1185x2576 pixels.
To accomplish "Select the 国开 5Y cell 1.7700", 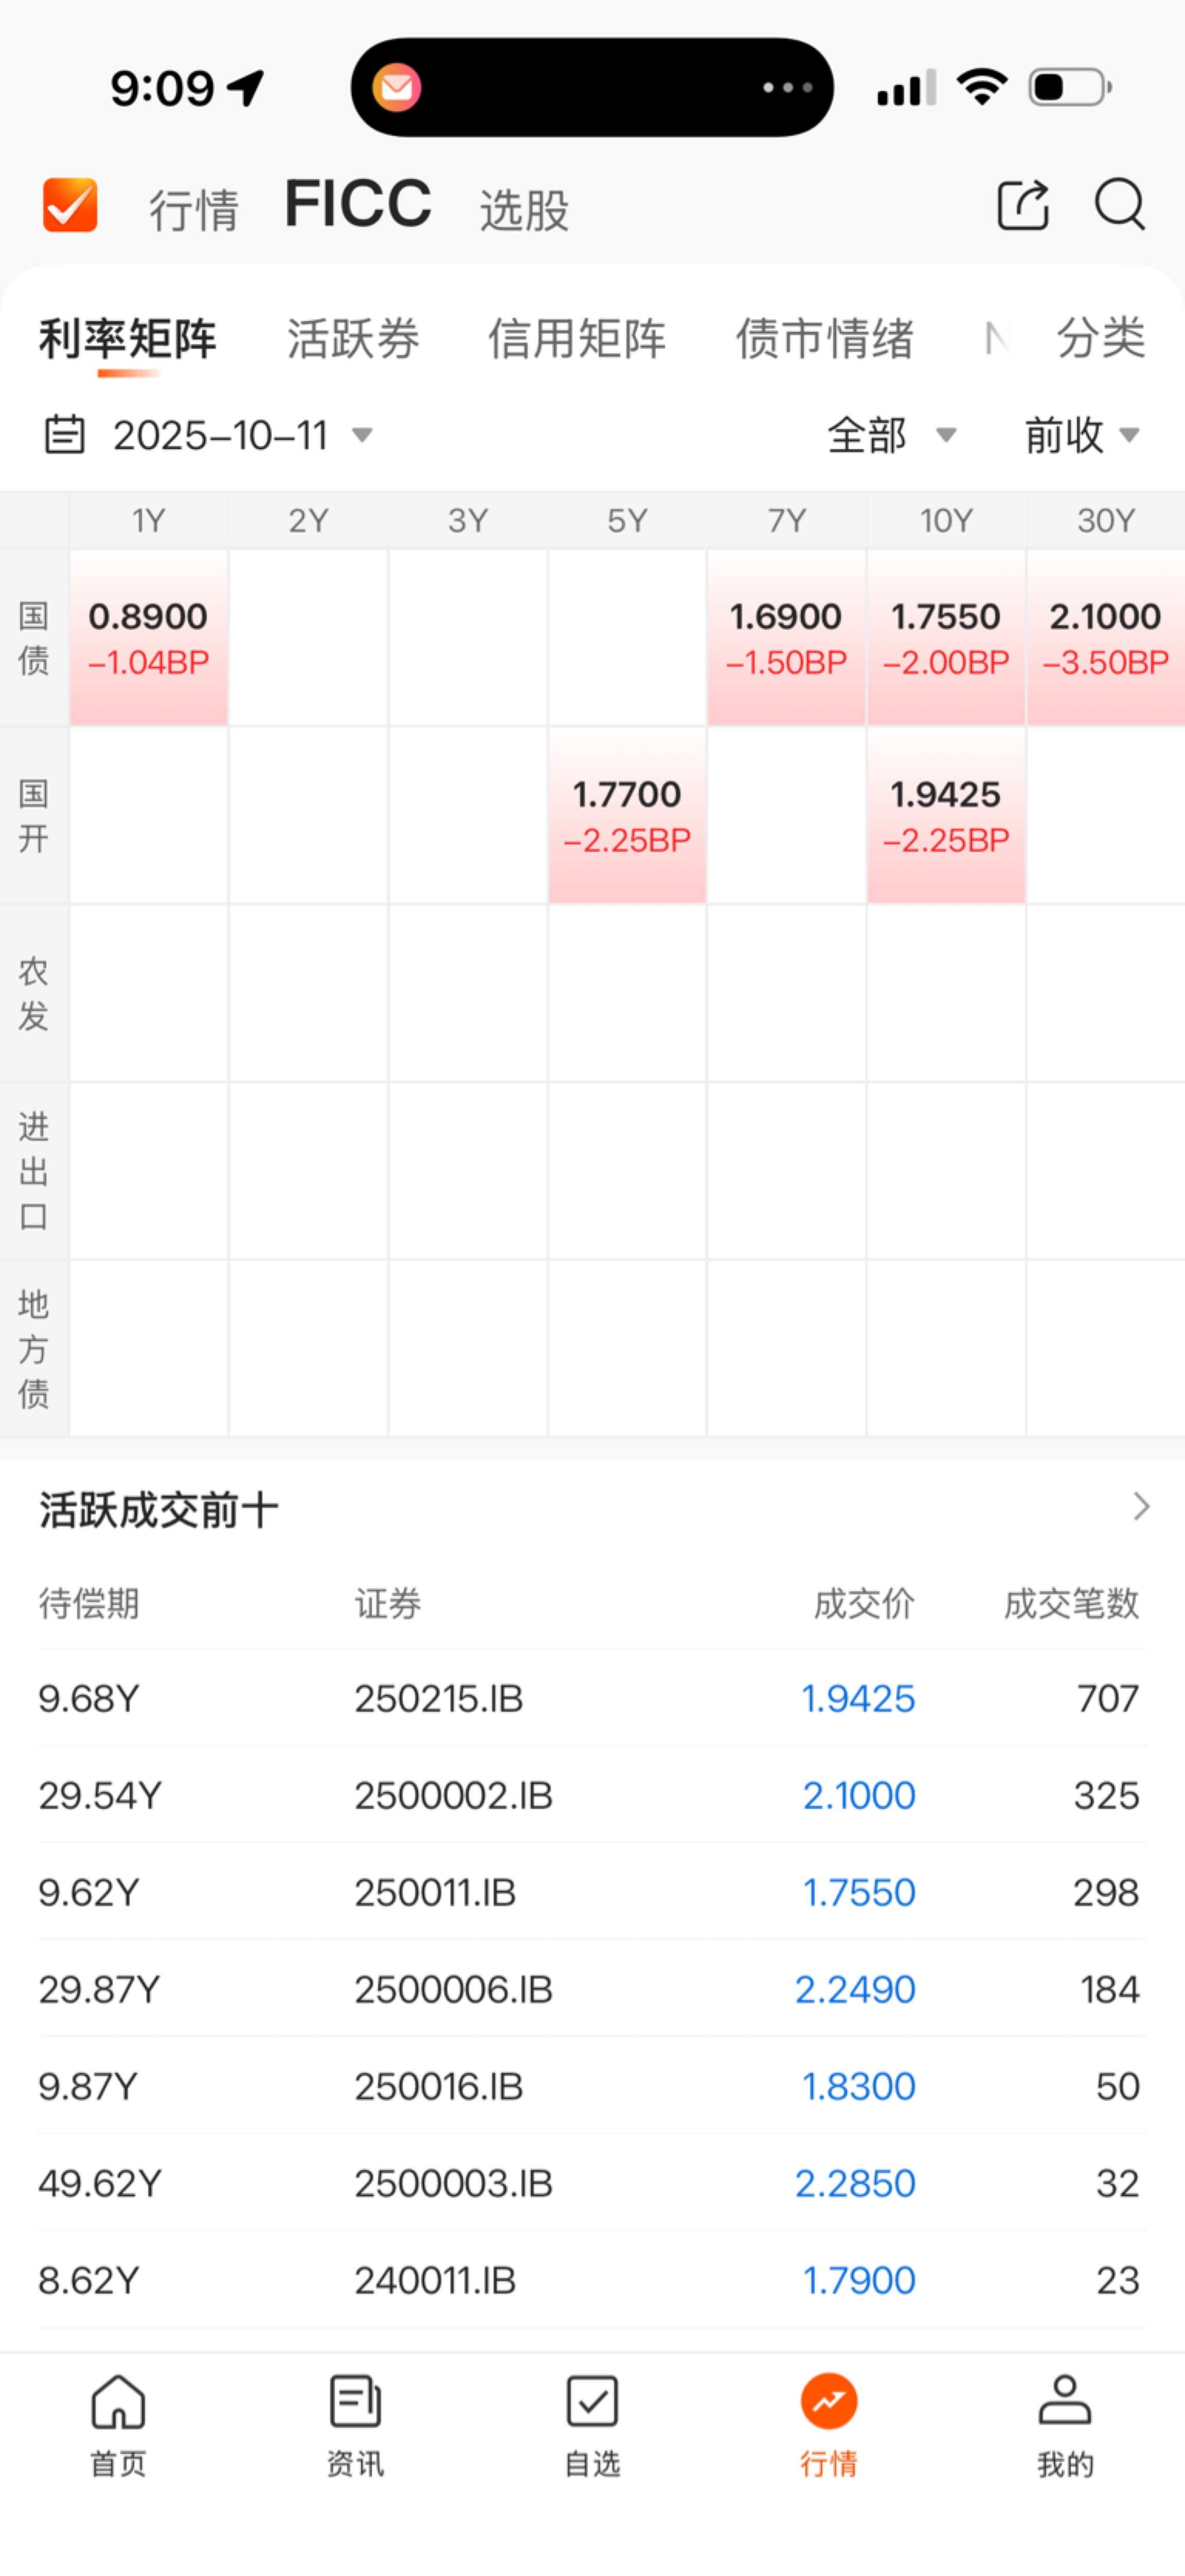I will (627, 815).
